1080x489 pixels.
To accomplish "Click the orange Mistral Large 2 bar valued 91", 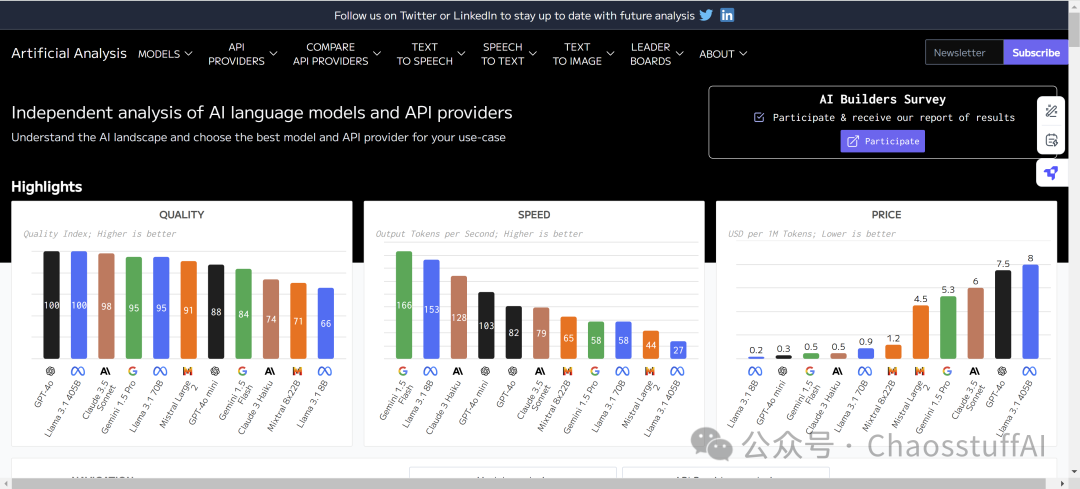I will [188, 310].
